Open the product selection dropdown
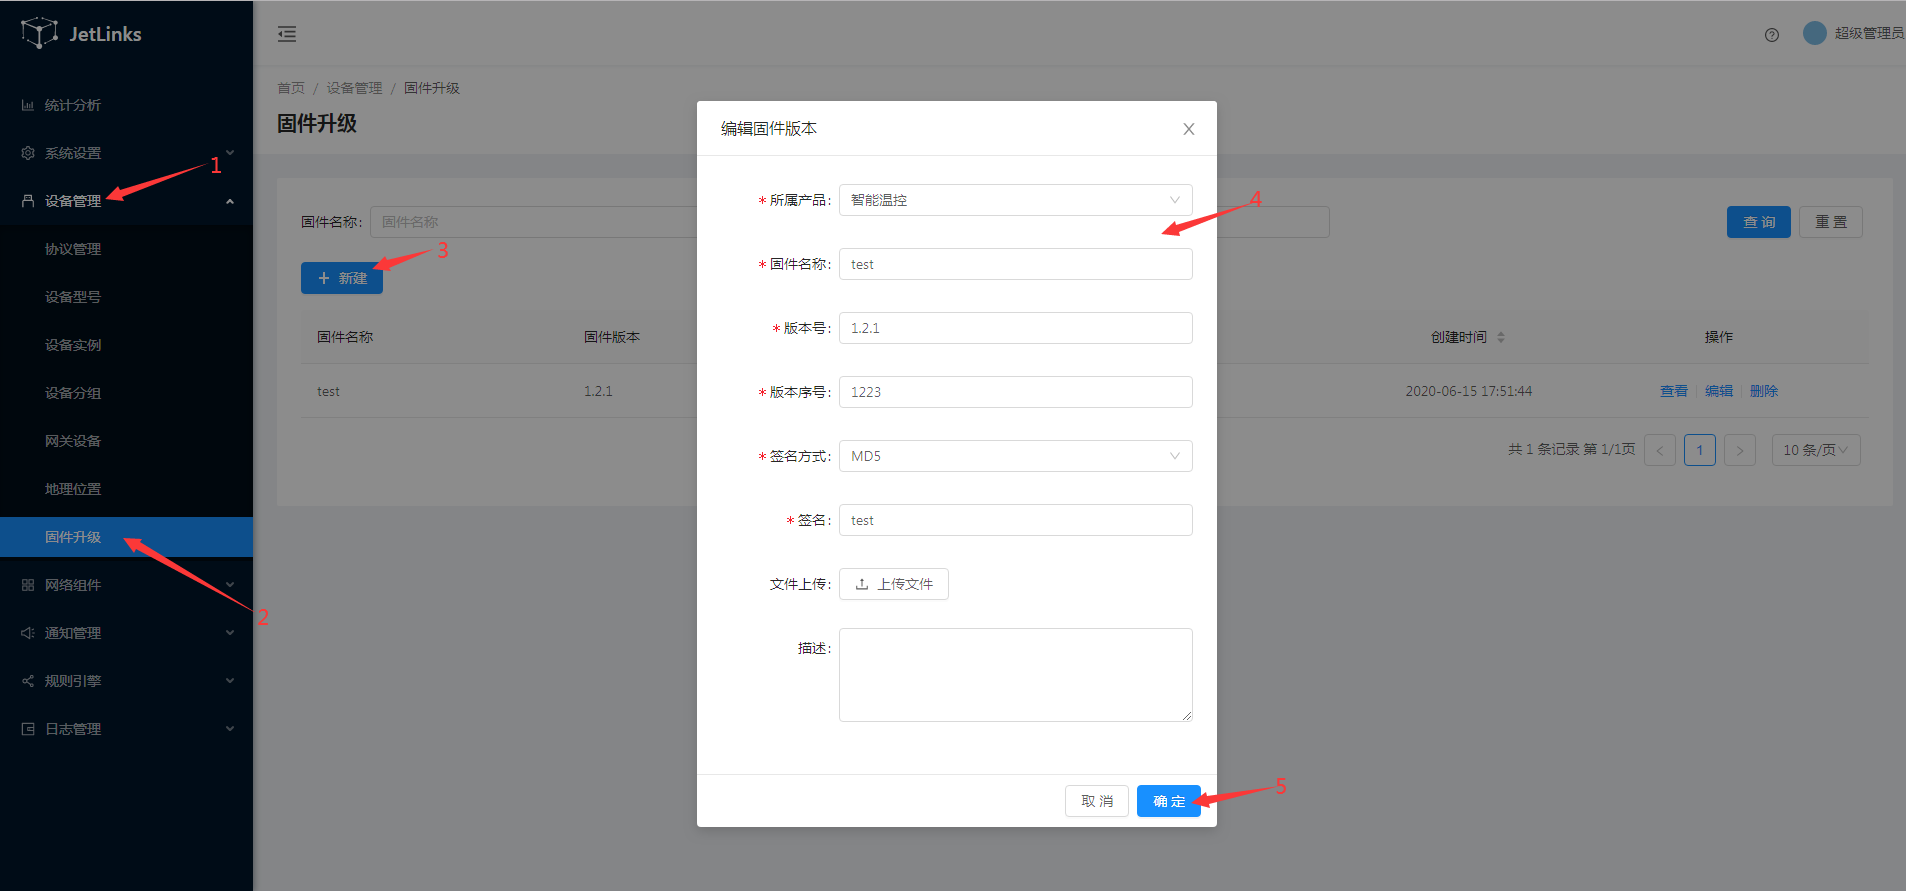Screen dimensions: 1906x891 tap(1015, 200)
